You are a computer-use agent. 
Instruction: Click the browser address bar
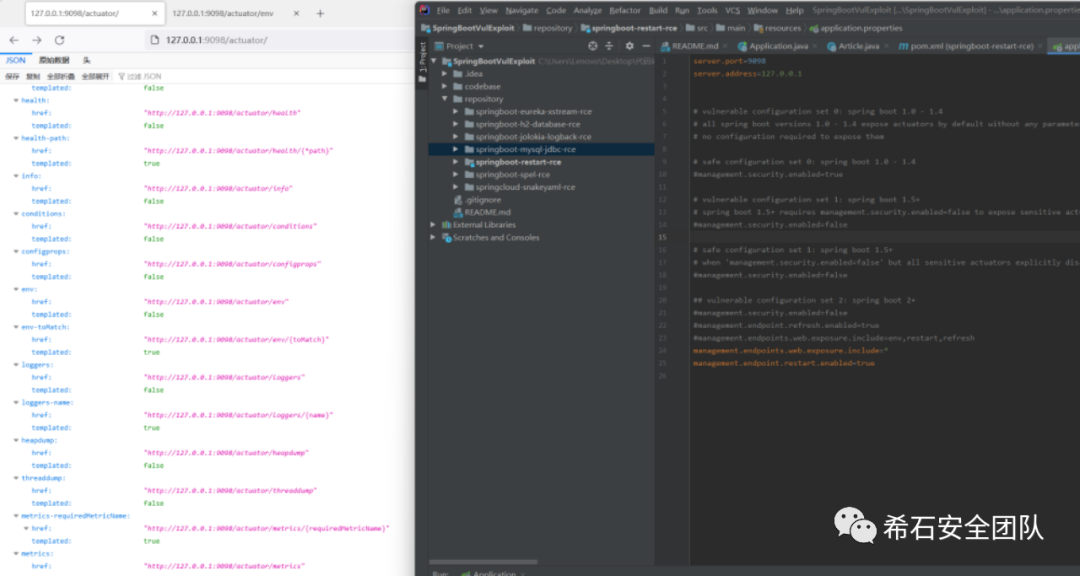click(279, 40)
